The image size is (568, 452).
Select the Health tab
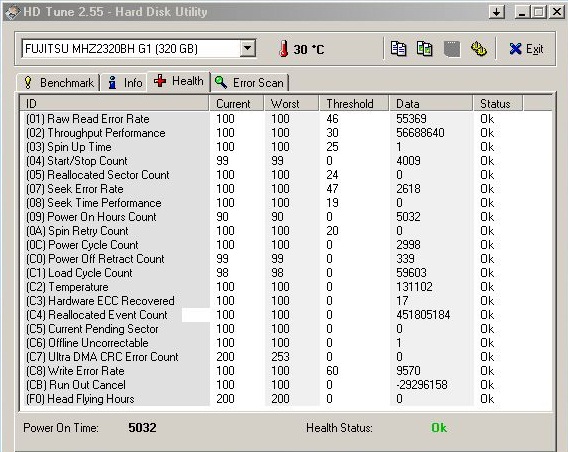tap(179, 81)
